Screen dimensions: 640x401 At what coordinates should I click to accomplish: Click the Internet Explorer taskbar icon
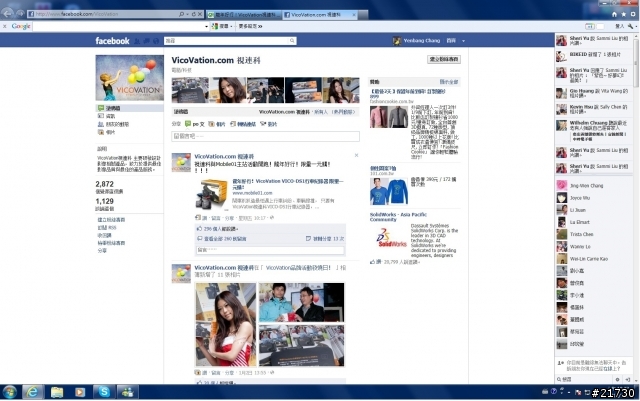[33, 392]
